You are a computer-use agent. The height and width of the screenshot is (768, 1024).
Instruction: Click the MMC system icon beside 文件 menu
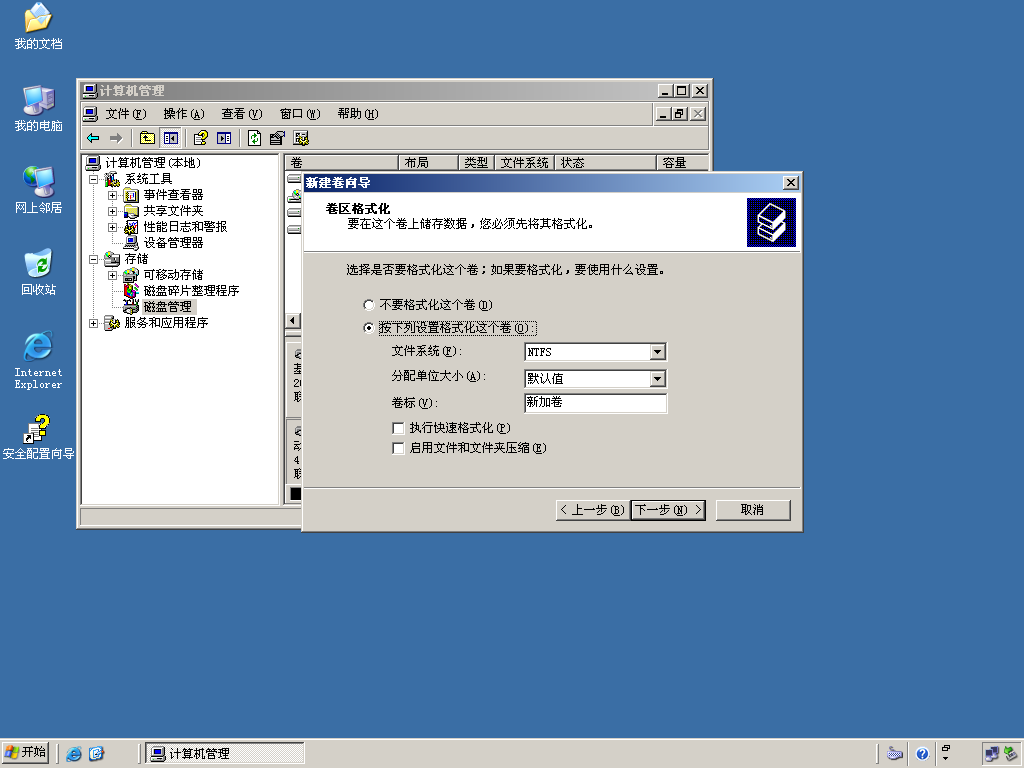(90, 114)
